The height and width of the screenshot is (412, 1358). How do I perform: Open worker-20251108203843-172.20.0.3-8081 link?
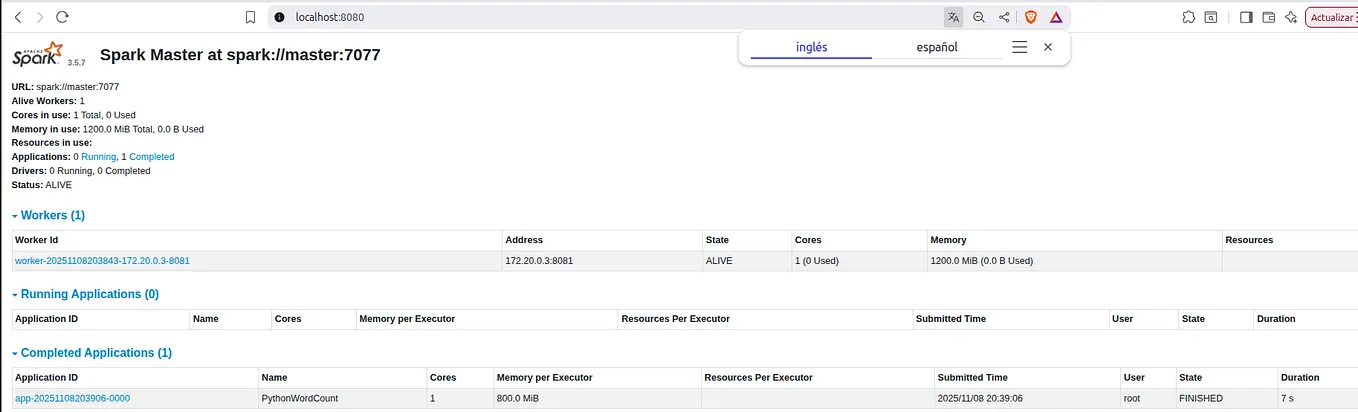point(102,261)
